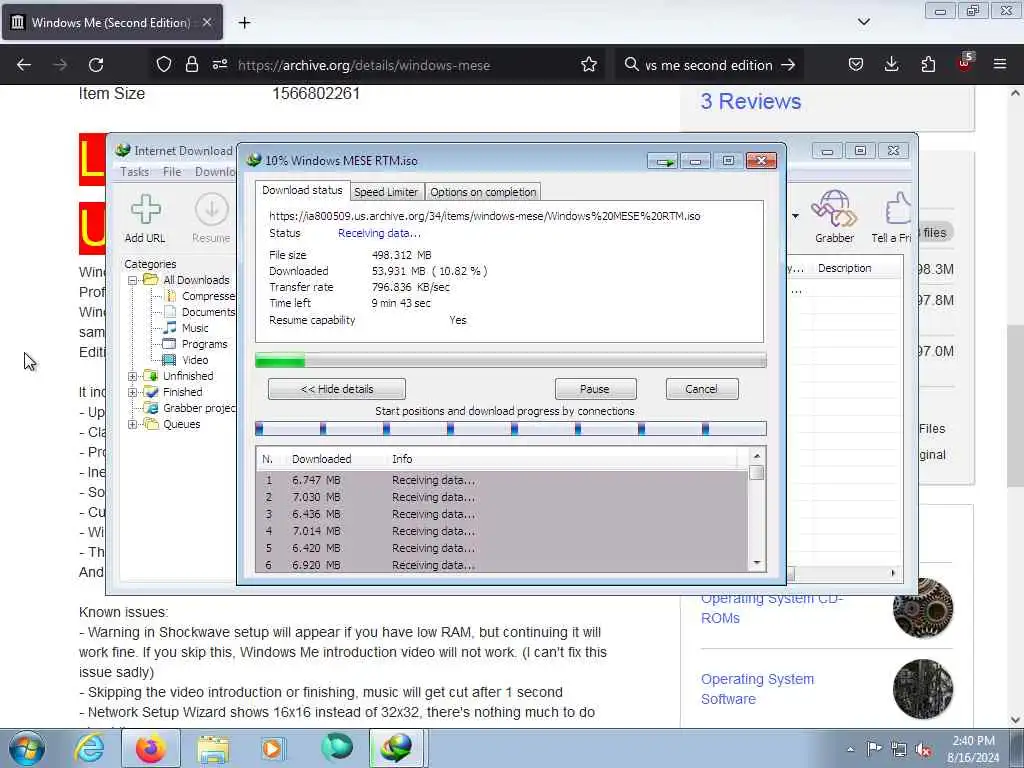Open the Downloads menu in IDM

click(215, 172)
